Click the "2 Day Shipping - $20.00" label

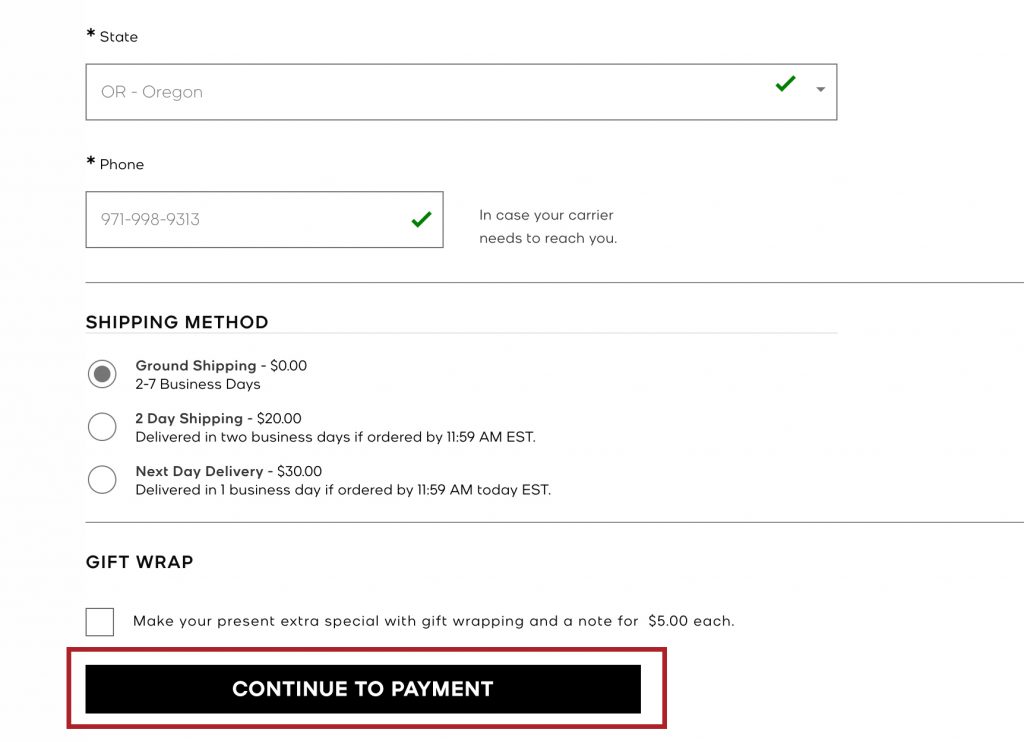point(218,419)
